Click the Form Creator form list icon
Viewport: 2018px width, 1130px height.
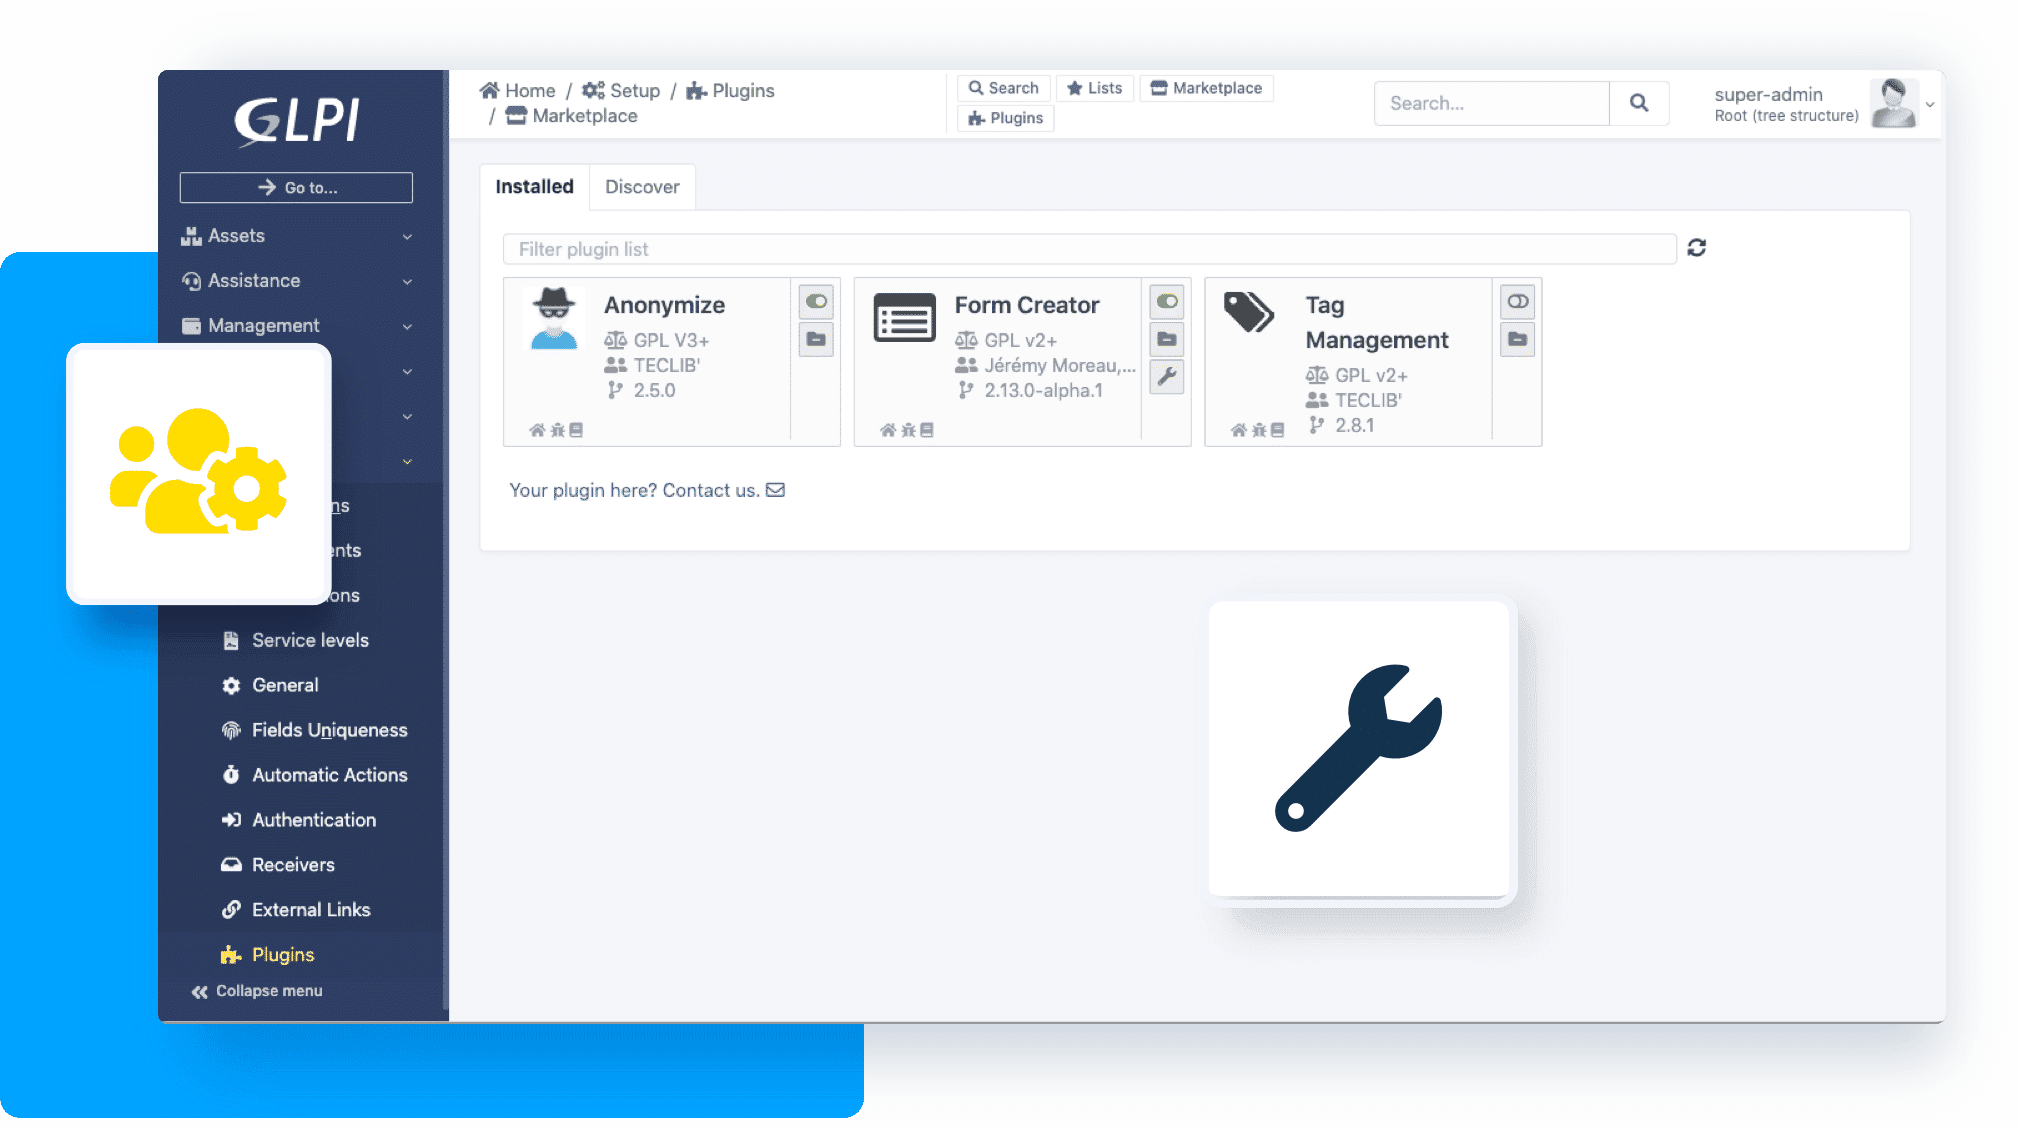[x=905, y=318]
